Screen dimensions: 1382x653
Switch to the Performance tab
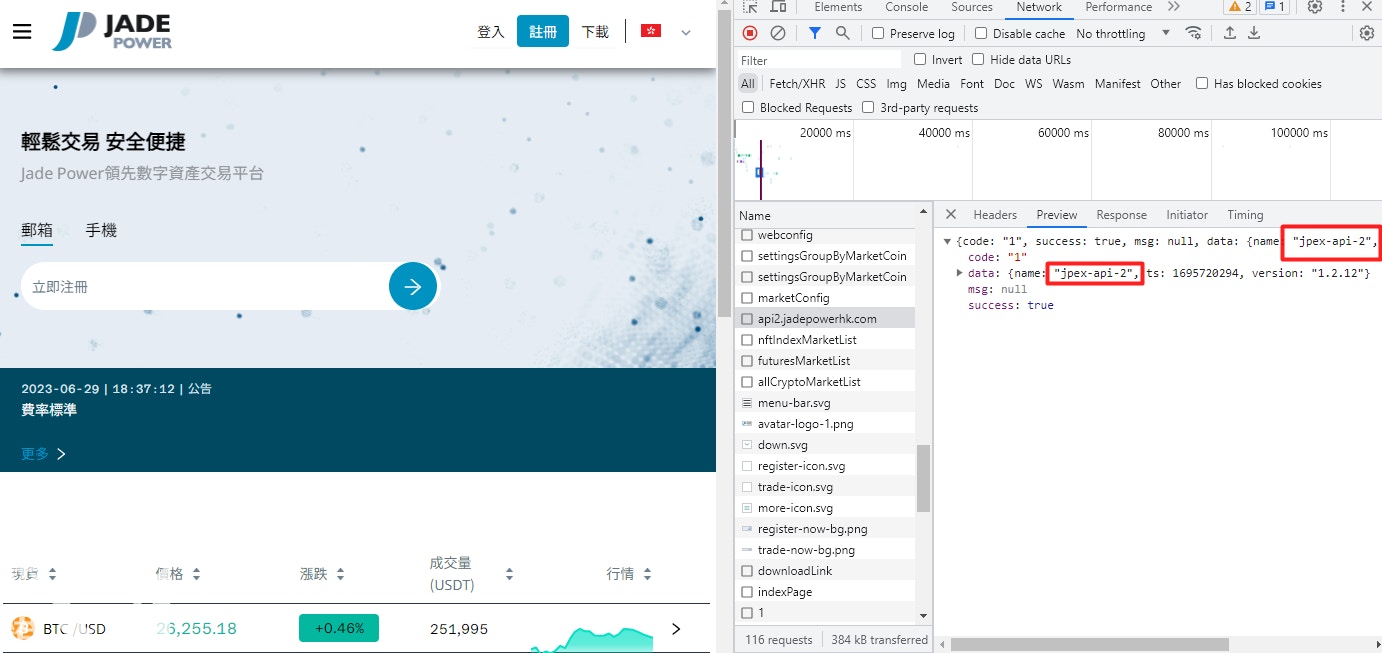(1117, 7)
